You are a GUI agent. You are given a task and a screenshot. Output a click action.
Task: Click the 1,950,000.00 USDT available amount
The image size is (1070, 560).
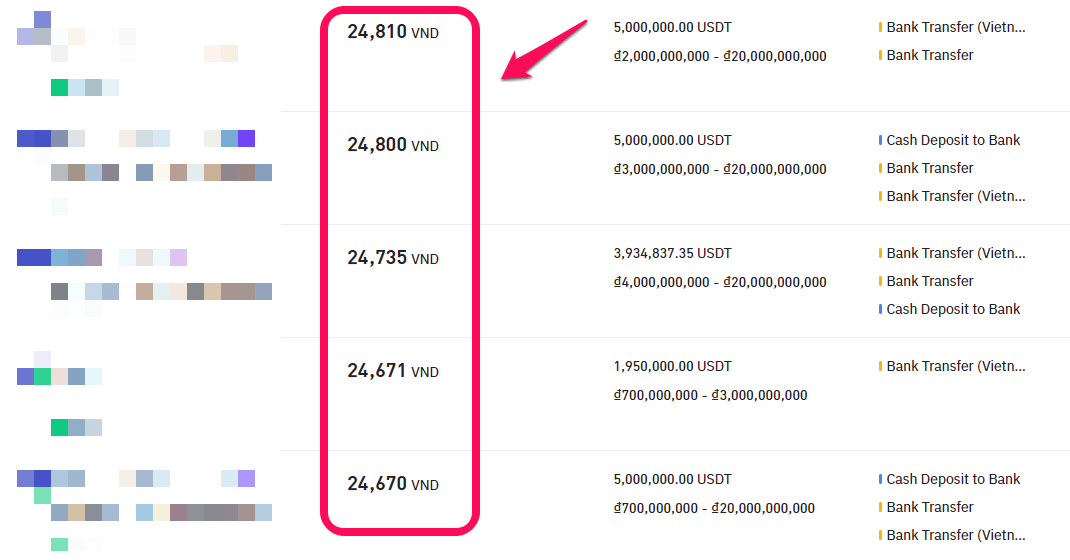672,366
